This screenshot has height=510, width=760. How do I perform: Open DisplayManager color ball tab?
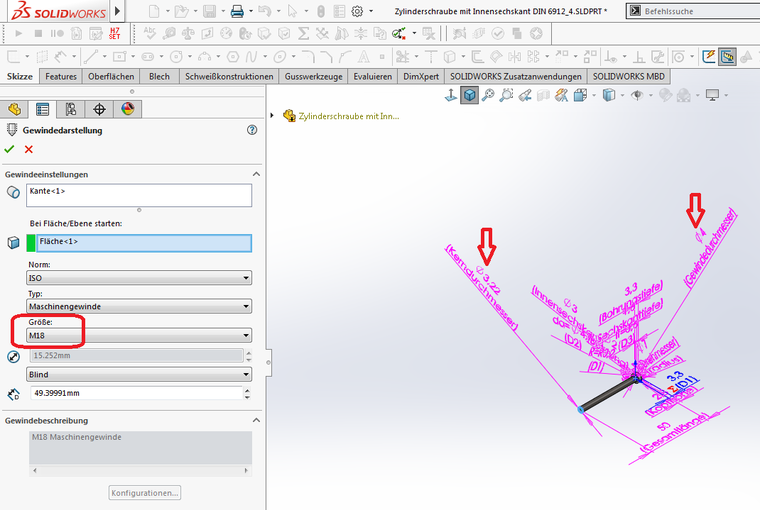[128, 109]
